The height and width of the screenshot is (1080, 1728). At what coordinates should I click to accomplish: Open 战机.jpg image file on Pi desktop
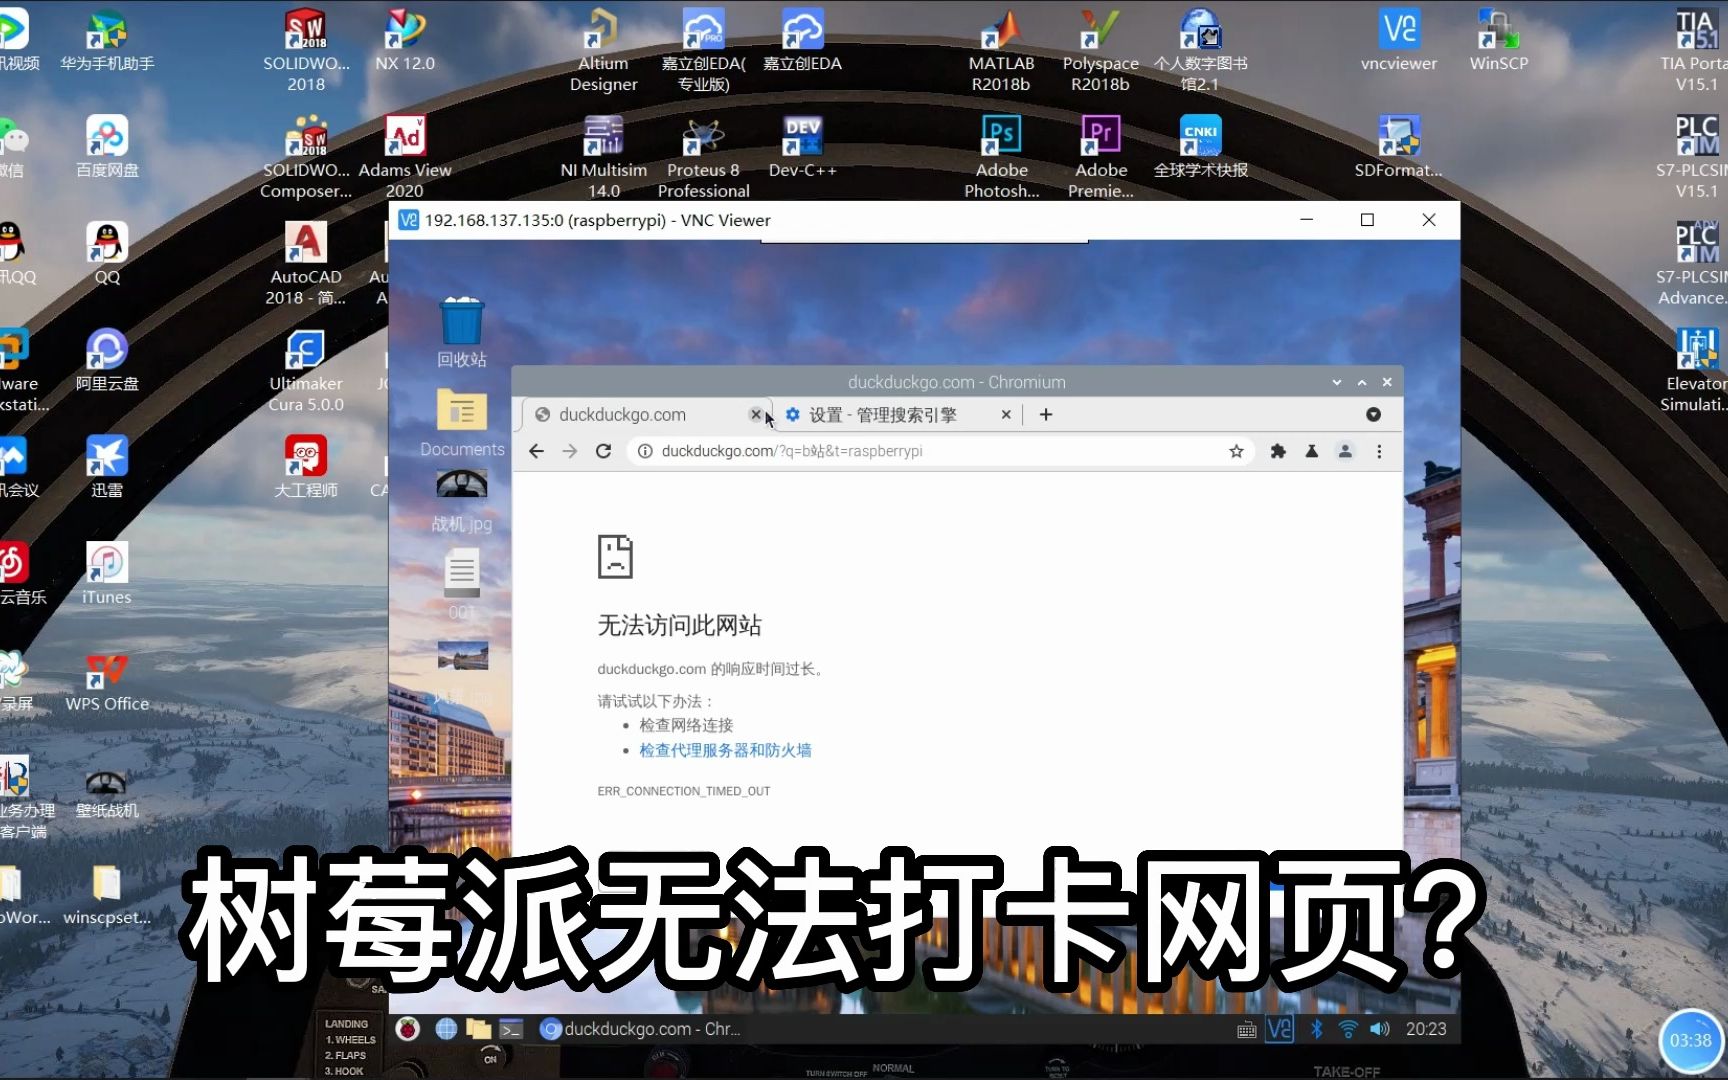tap(462, 501)
